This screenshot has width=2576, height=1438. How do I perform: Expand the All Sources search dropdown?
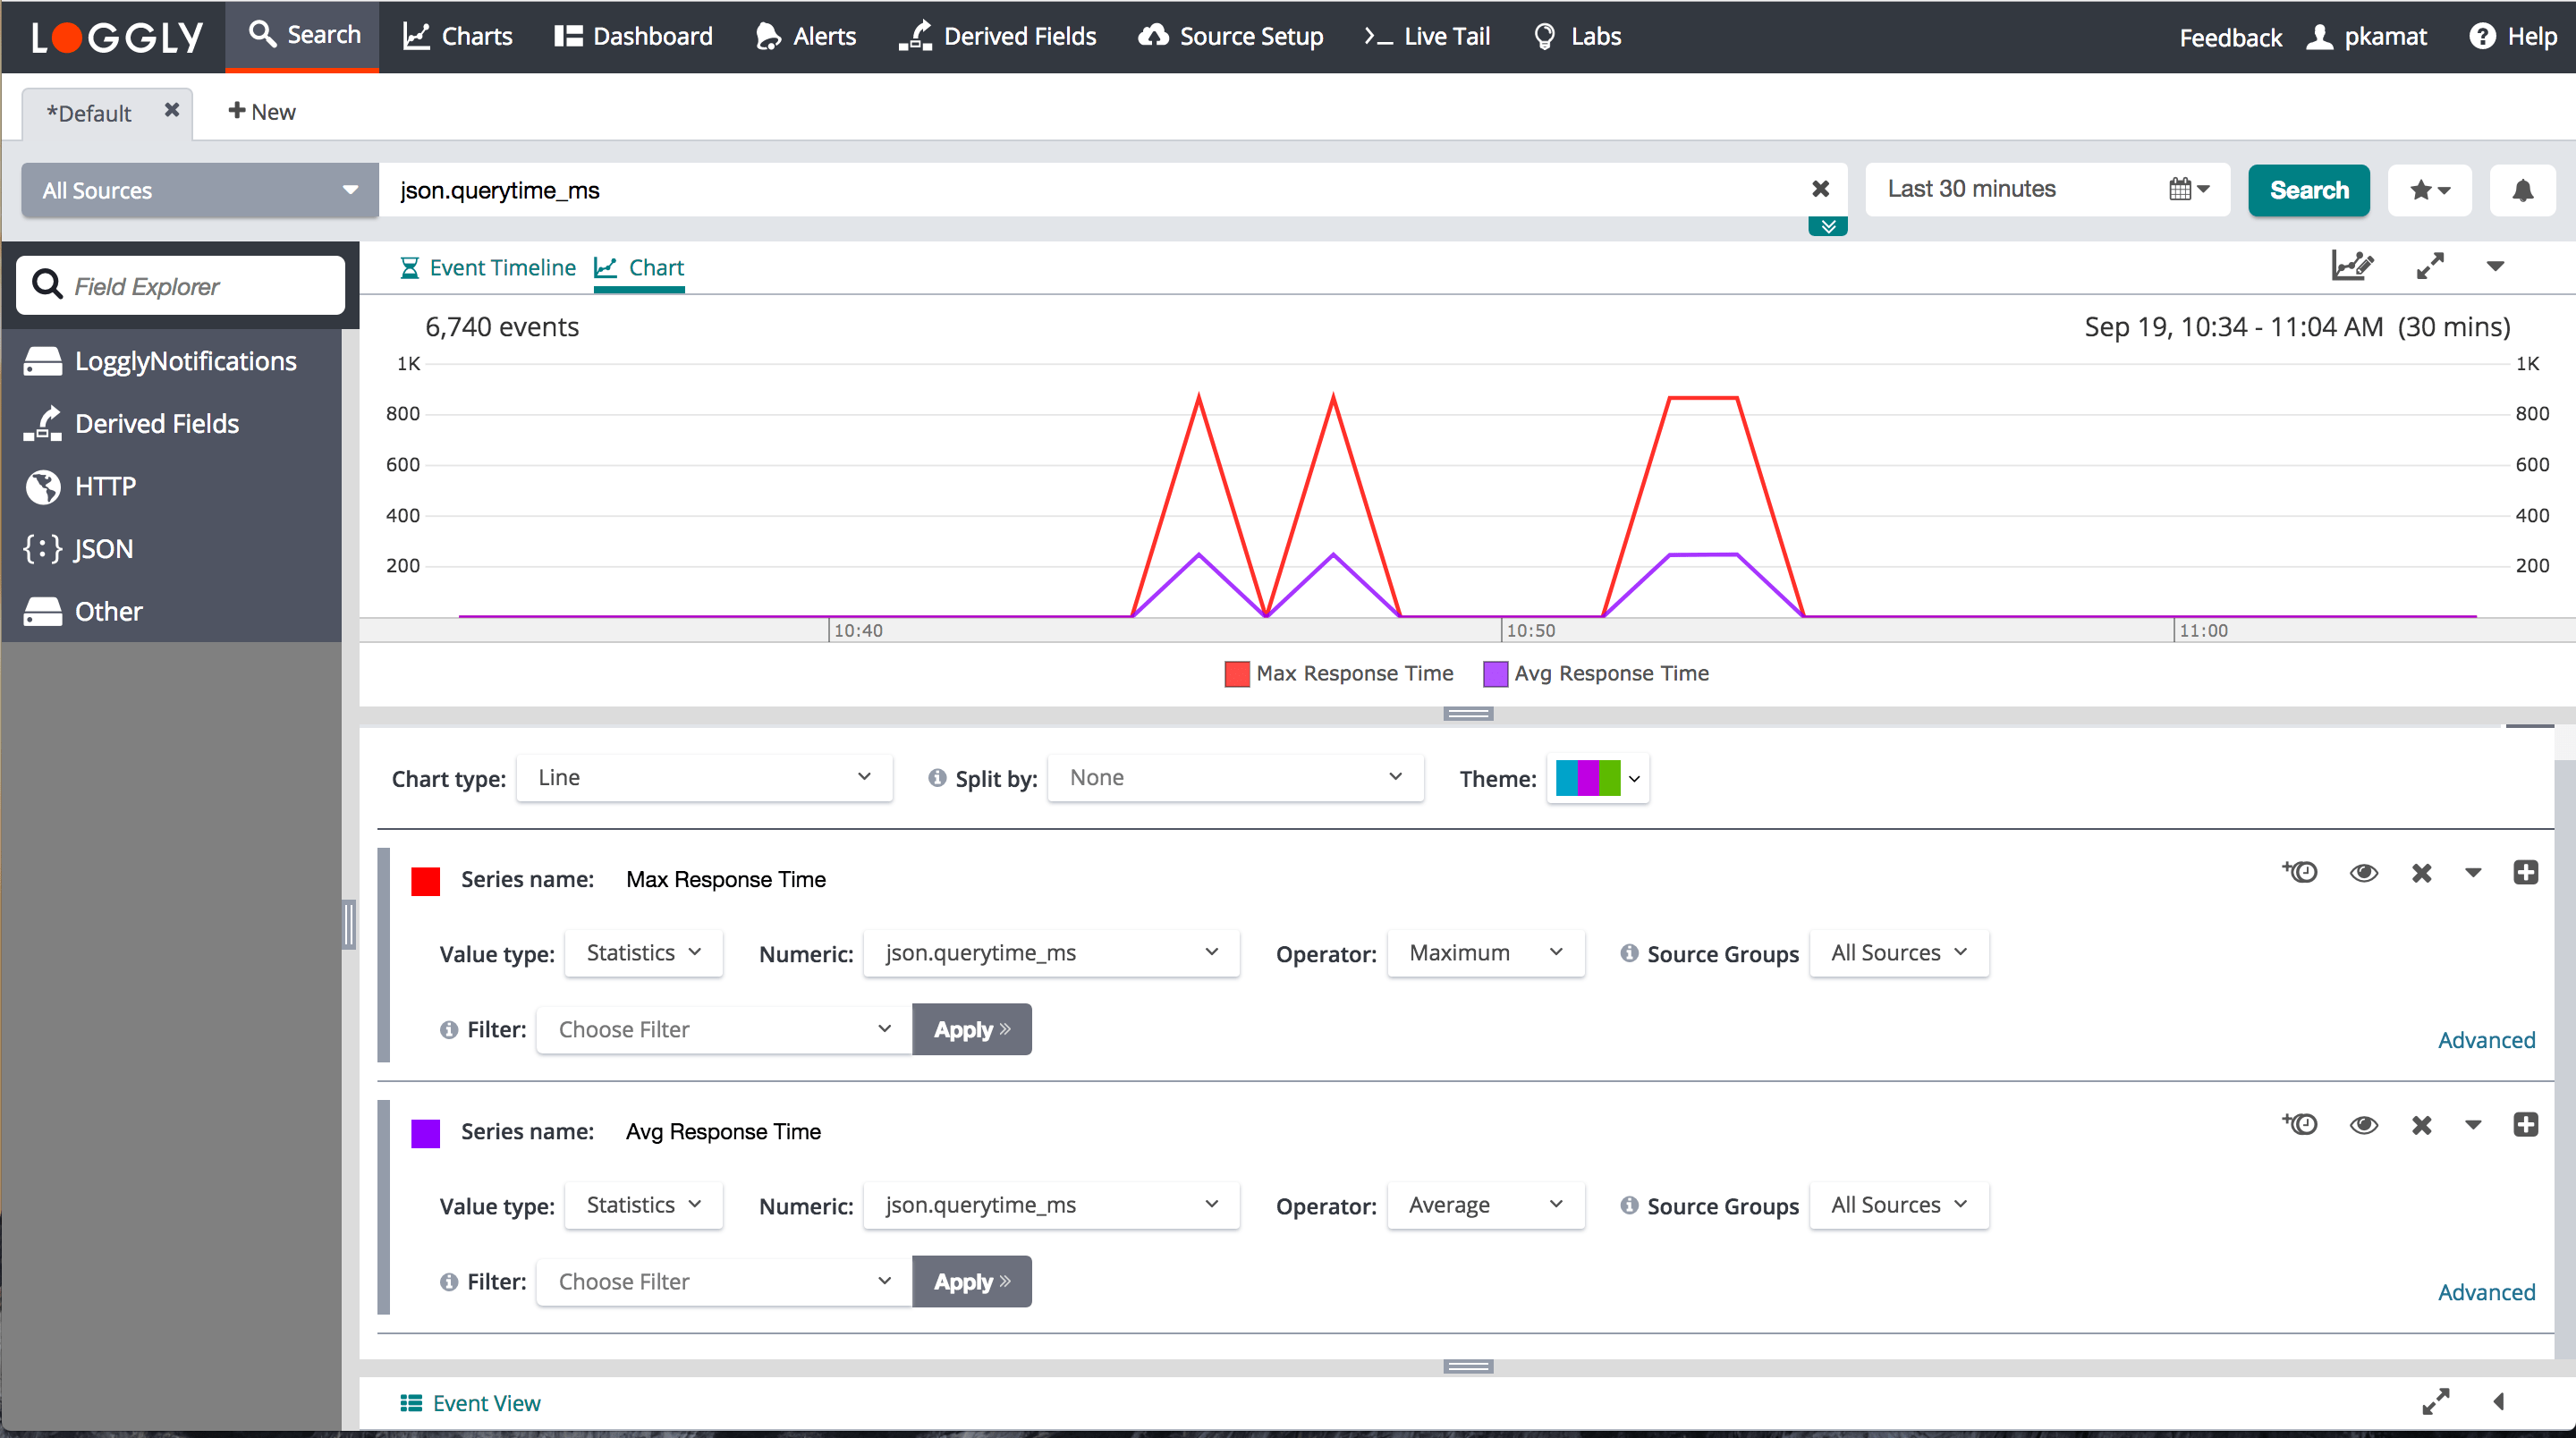click(199, 190)
